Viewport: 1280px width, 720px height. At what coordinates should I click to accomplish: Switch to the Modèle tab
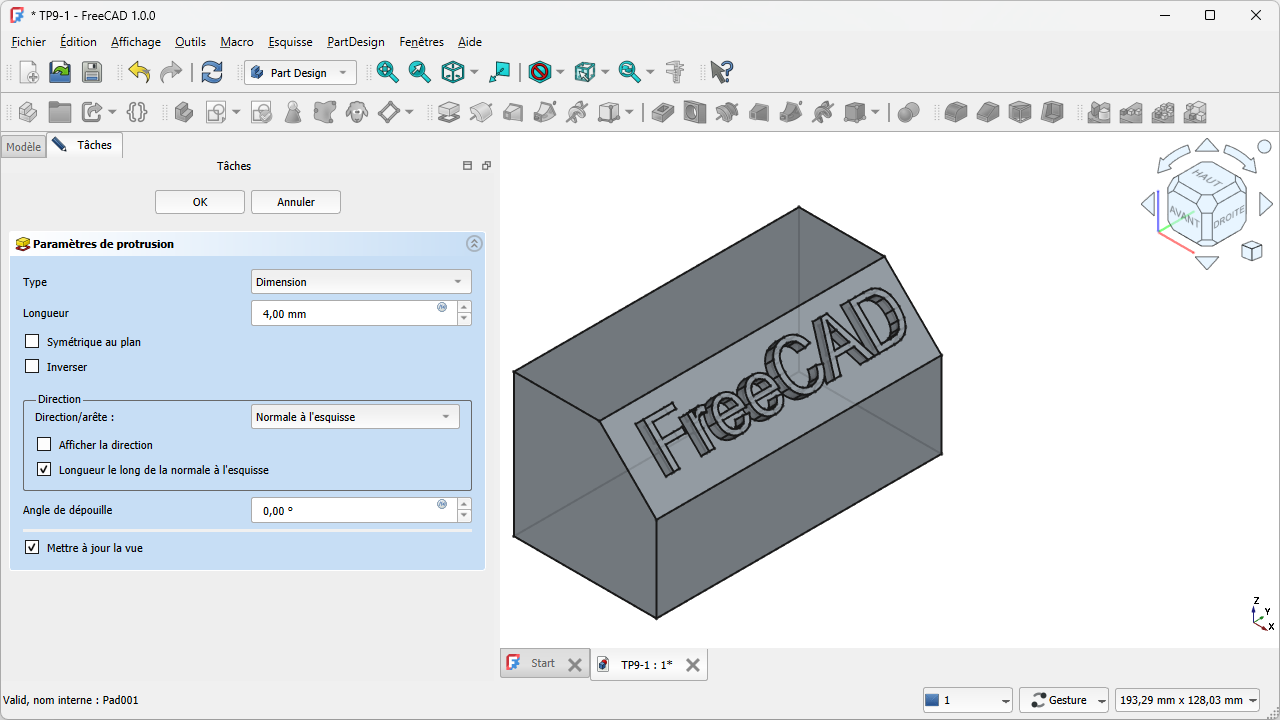point(23,147)
